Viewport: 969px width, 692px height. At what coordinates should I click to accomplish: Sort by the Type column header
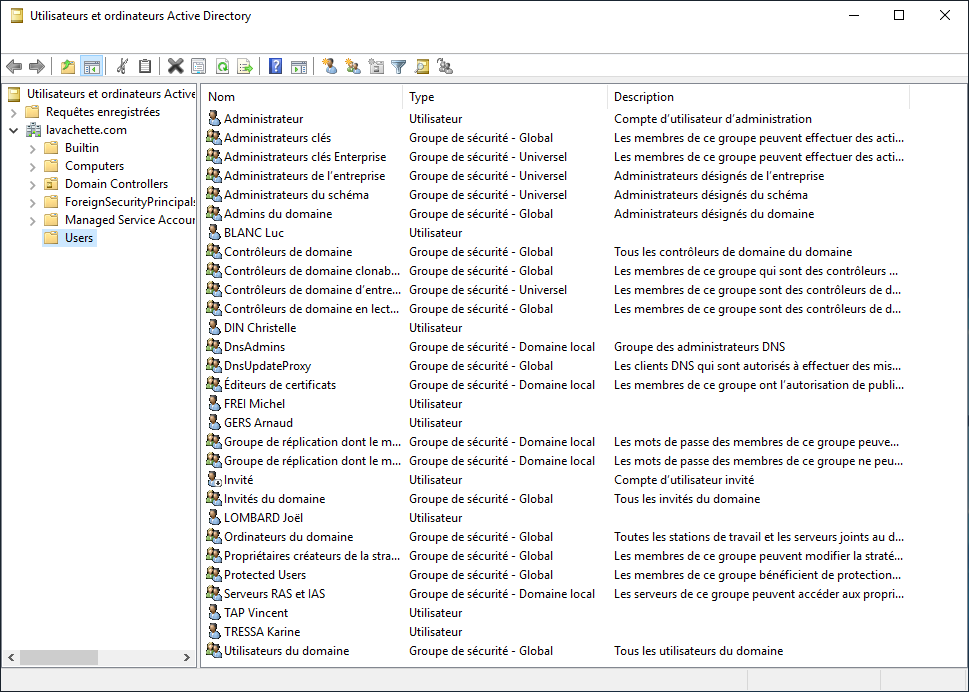(506, 97)
